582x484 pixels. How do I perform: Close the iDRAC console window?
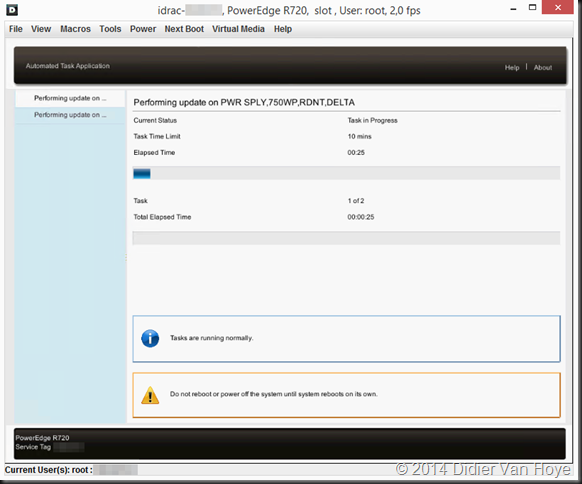(558, 7)
